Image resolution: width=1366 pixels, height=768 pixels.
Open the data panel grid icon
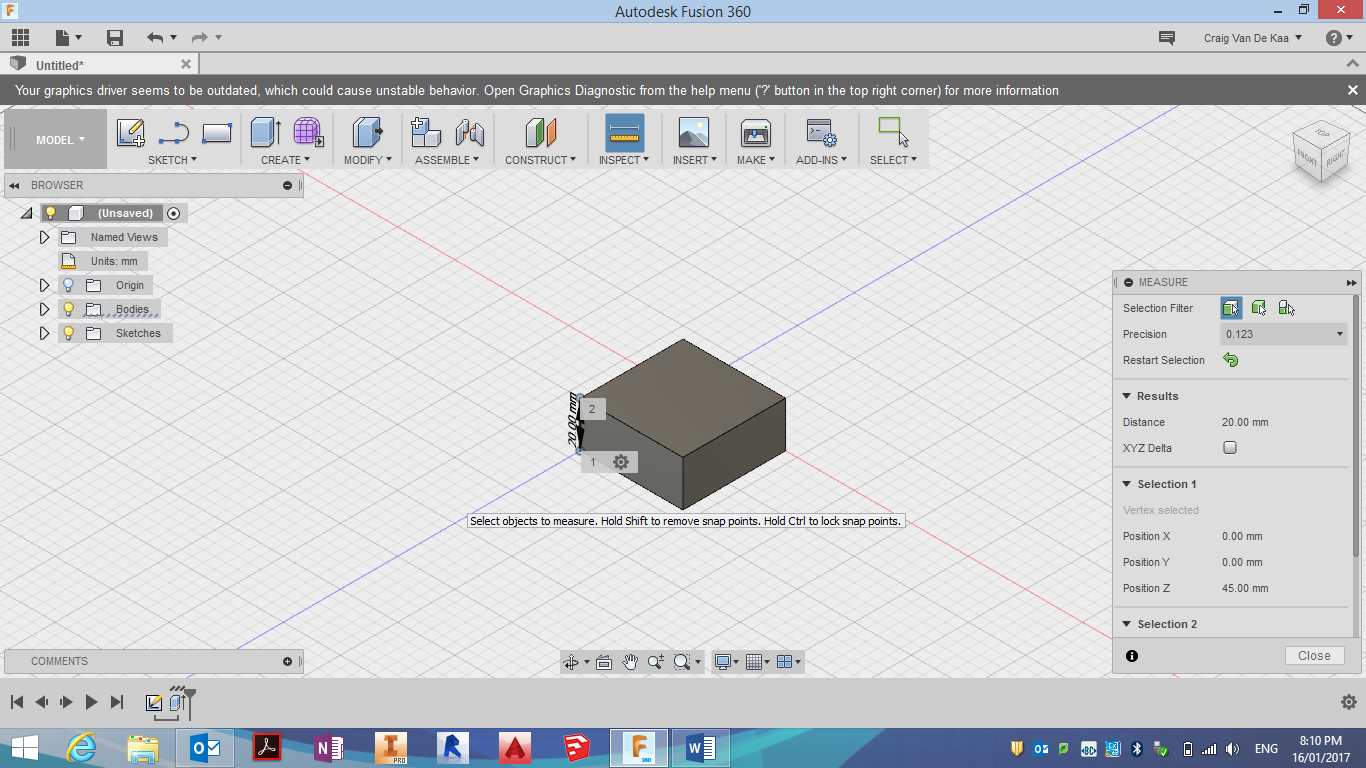tap(20, 38)
